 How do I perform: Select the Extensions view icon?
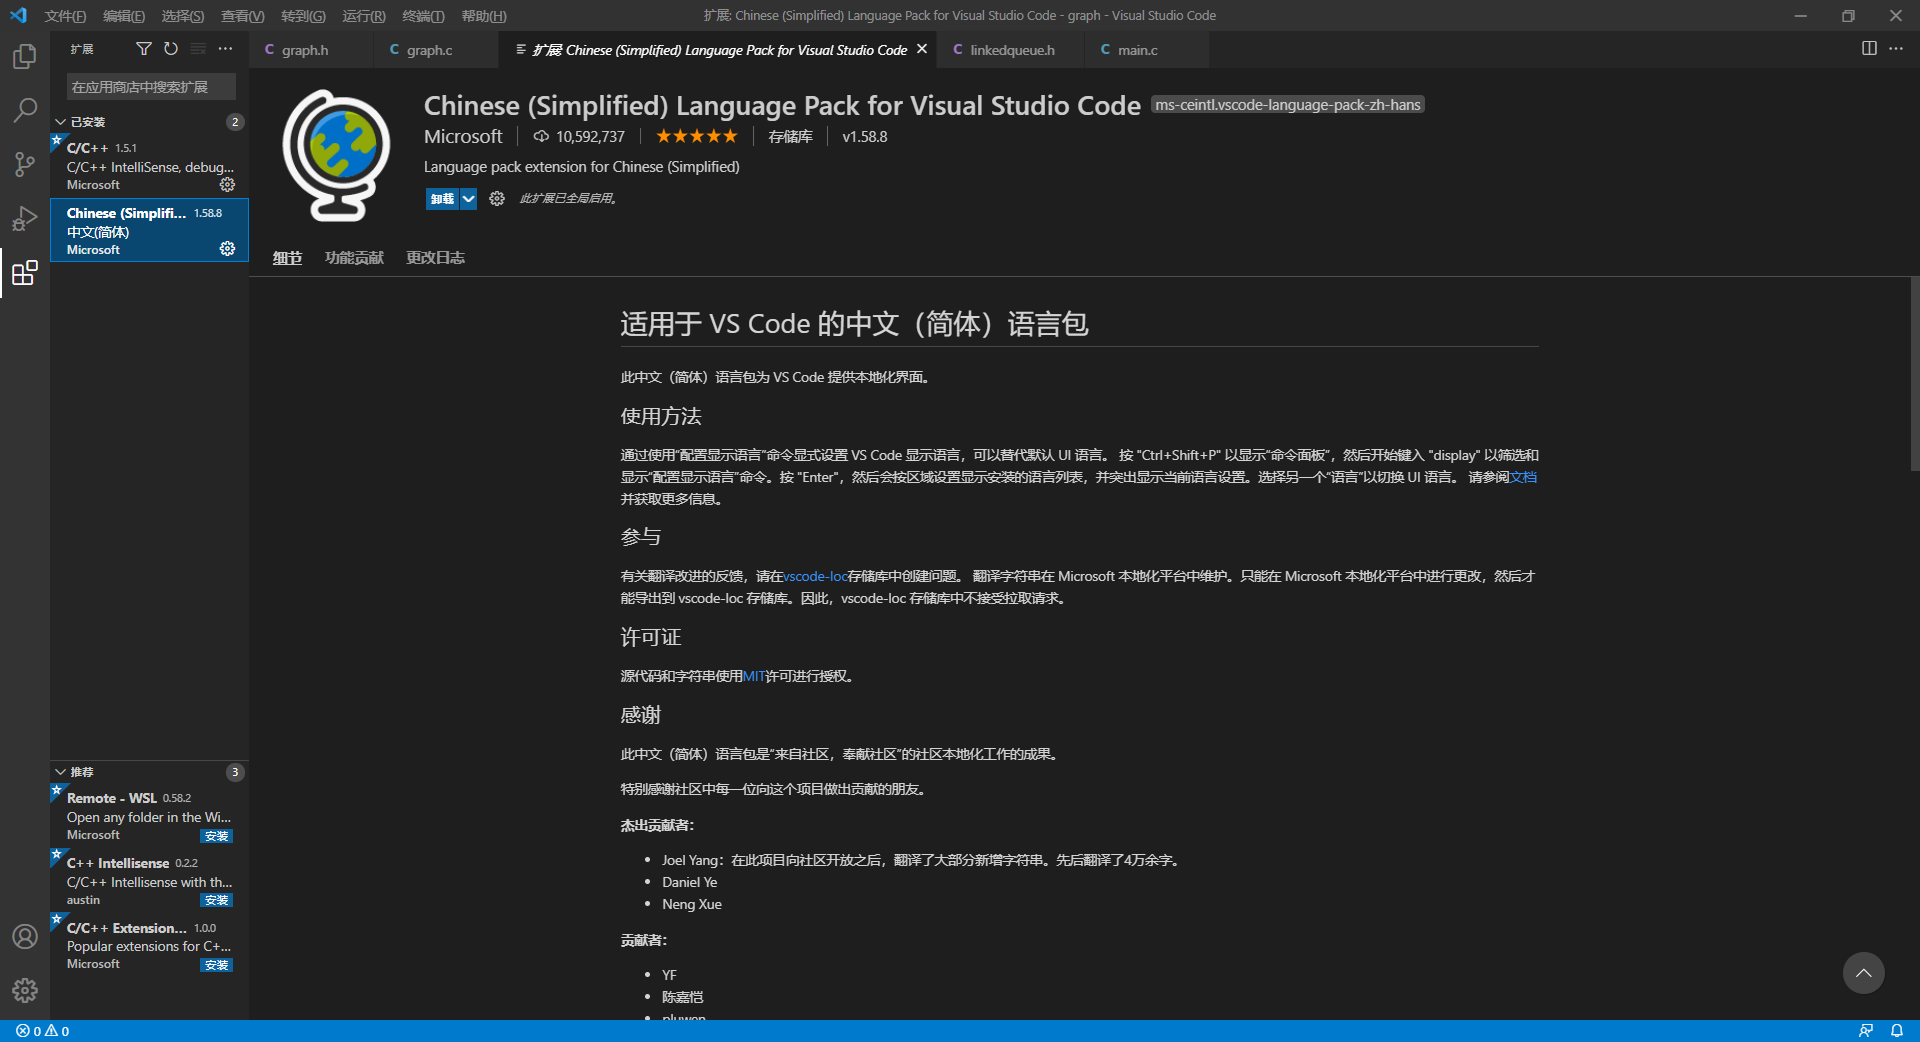tap(25, 272)
